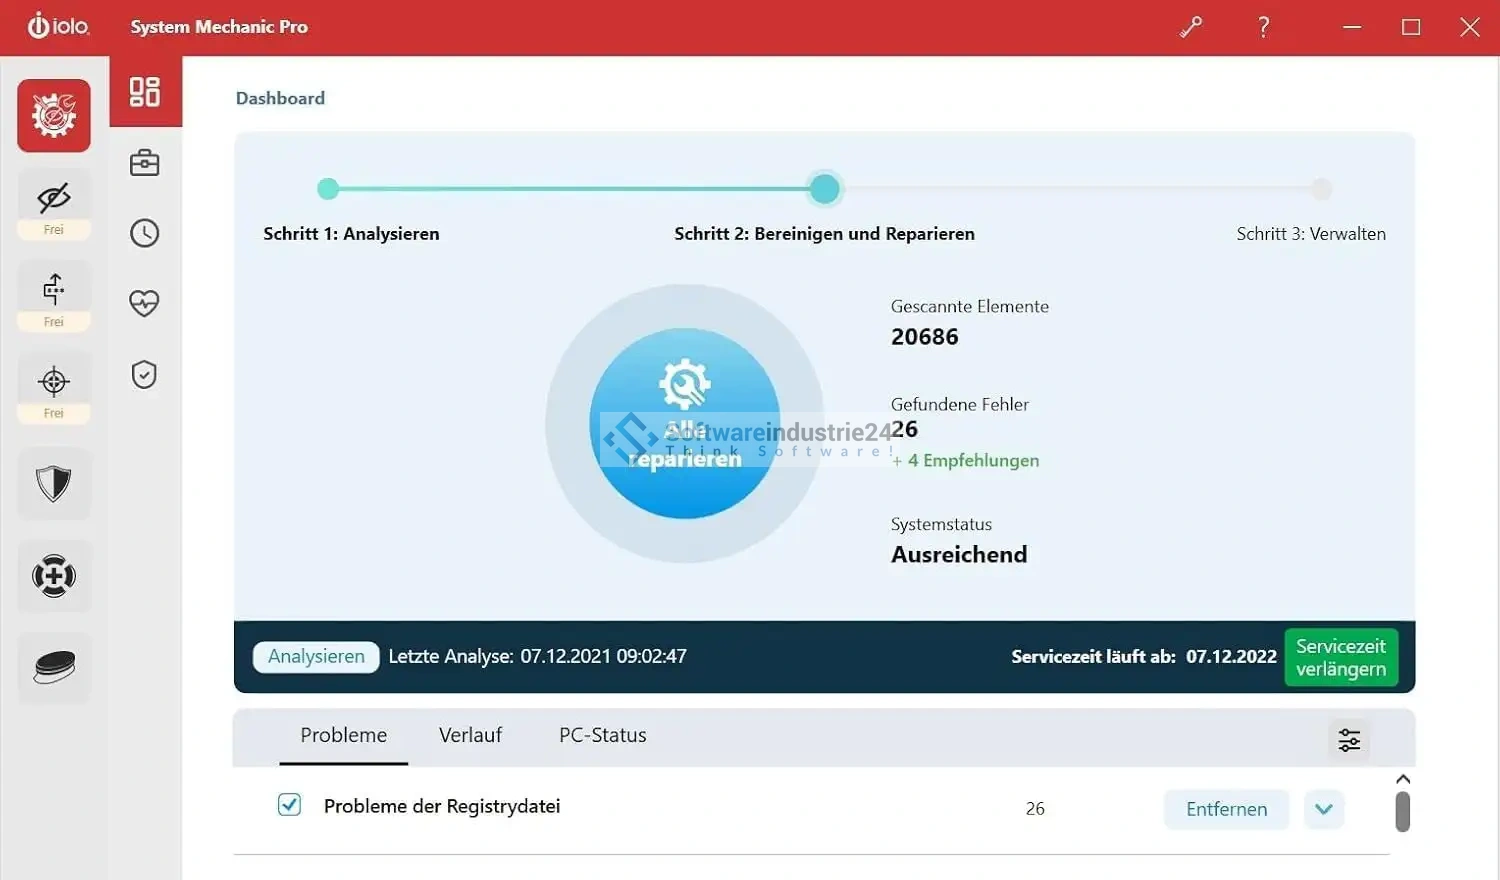The width and height of the screenshot is (1500, 880).
Task: Open the question mark help icon
Action: [x=1264, y=27]
